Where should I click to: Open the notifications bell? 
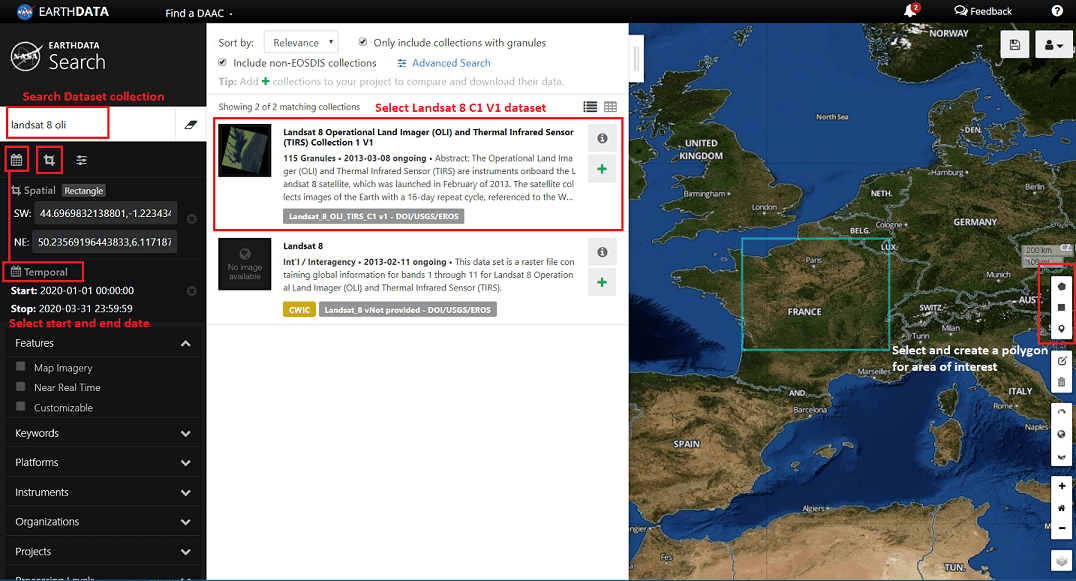[x=911, y=10]
